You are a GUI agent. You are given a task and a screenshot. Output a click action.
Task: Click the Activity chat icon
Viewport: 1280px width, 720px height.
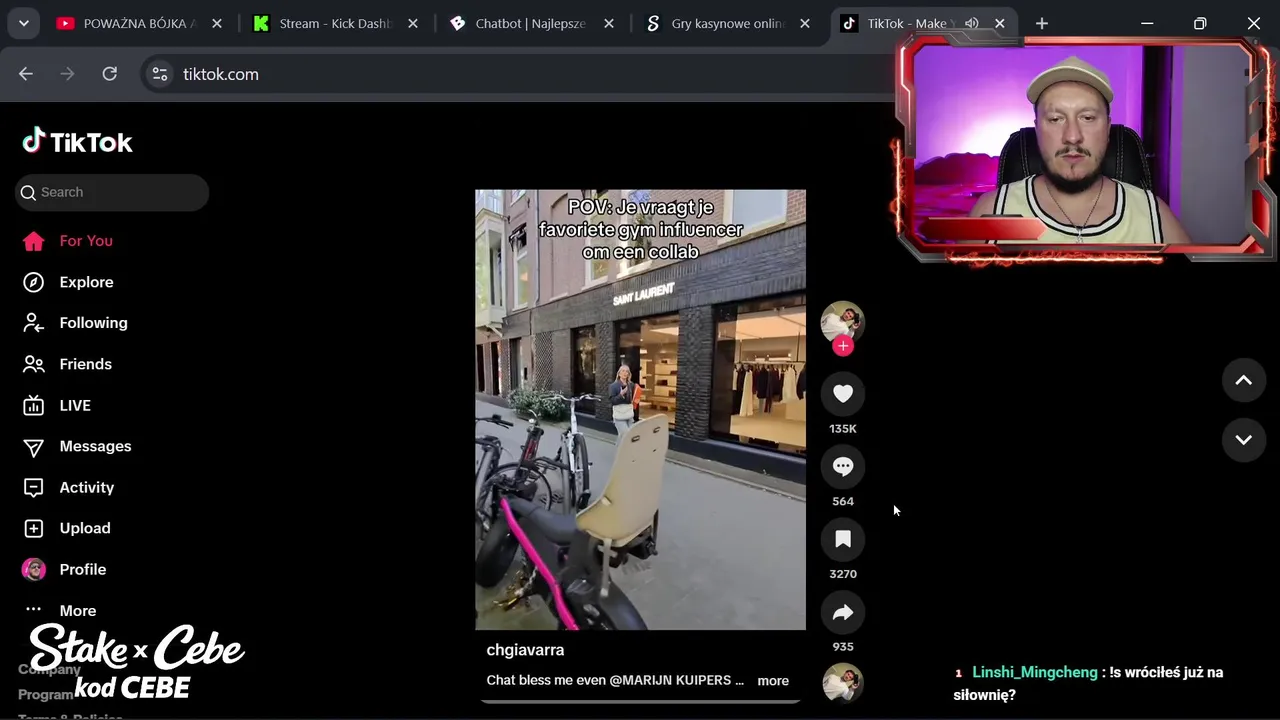click(34, 487)
